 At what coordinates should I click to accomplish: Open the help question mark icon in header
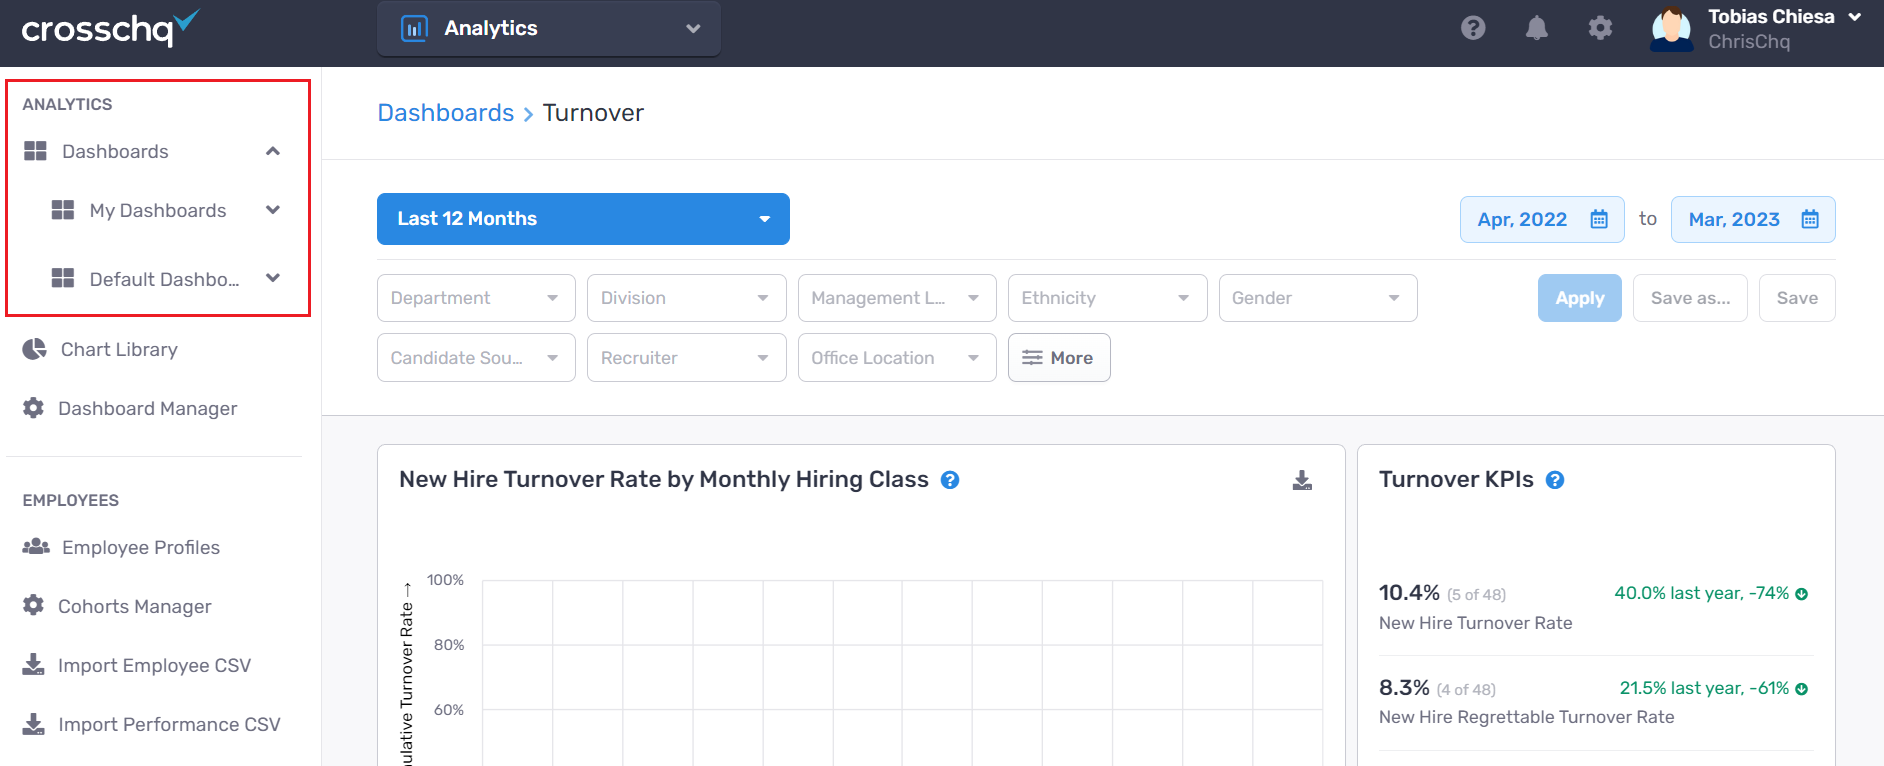[1473, 28]
